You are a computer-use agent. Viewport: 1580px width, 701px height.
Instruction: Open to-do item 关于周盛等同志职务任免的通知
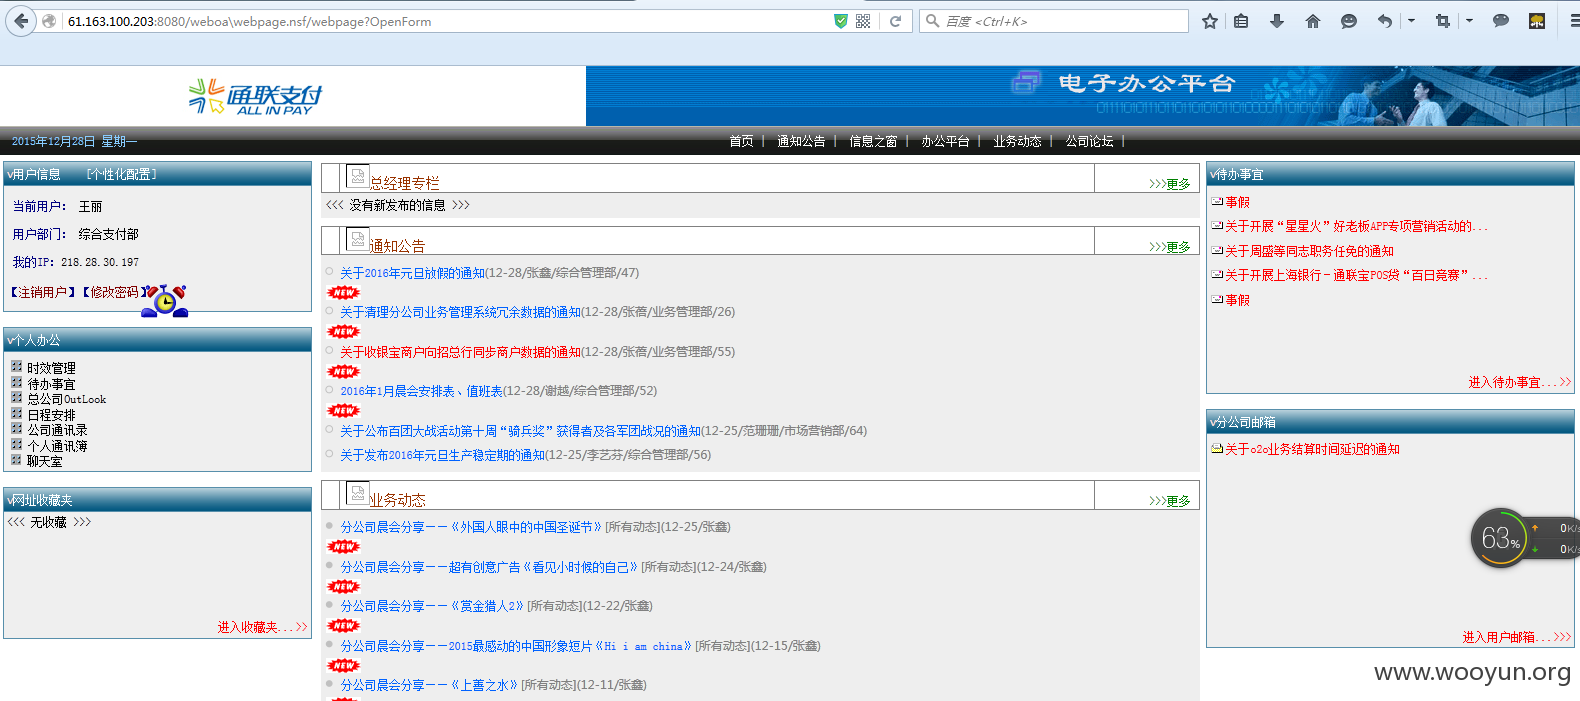pos(1309,251)
